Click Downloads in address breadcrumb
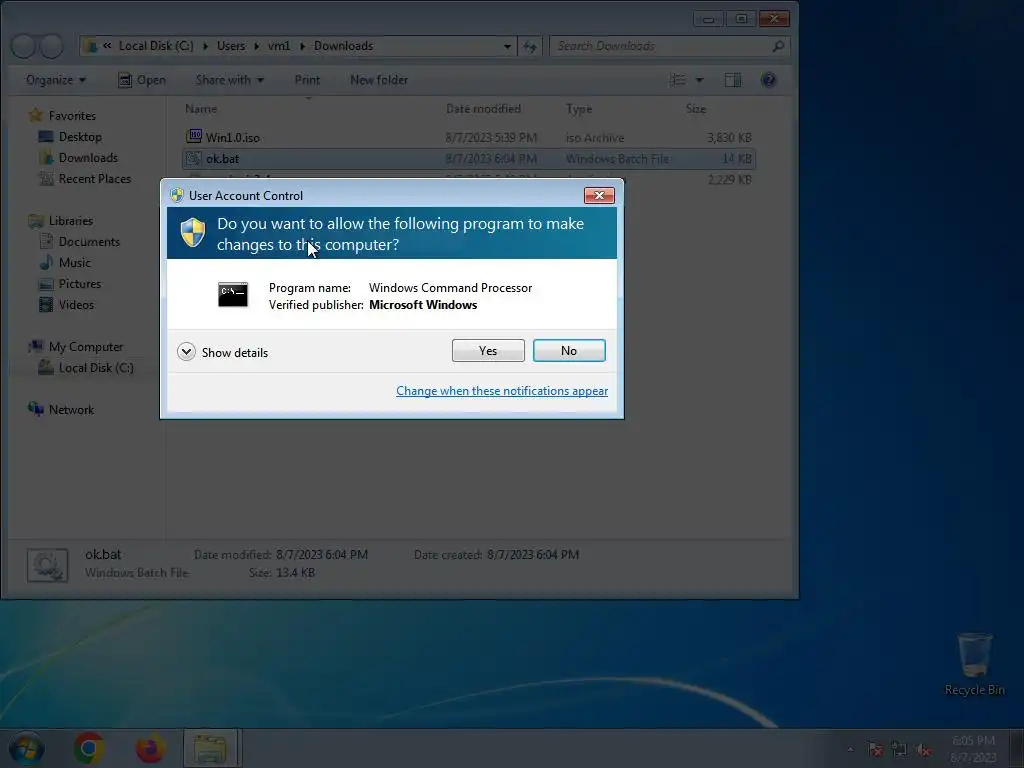The width and height of the screenshot is (1024, 768). pos(344,46)
